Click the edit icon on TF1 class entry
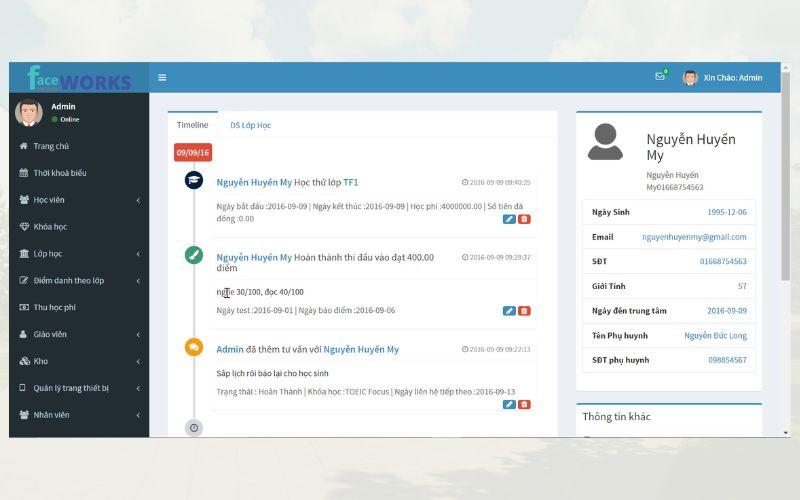 509,219
